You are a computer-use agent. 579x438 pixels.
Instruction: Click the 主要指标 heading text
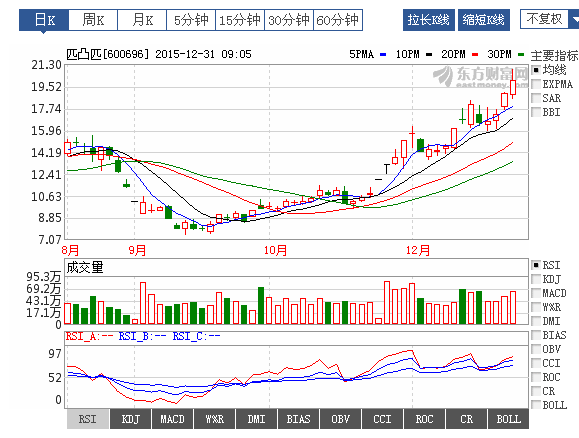coord(555,56)
